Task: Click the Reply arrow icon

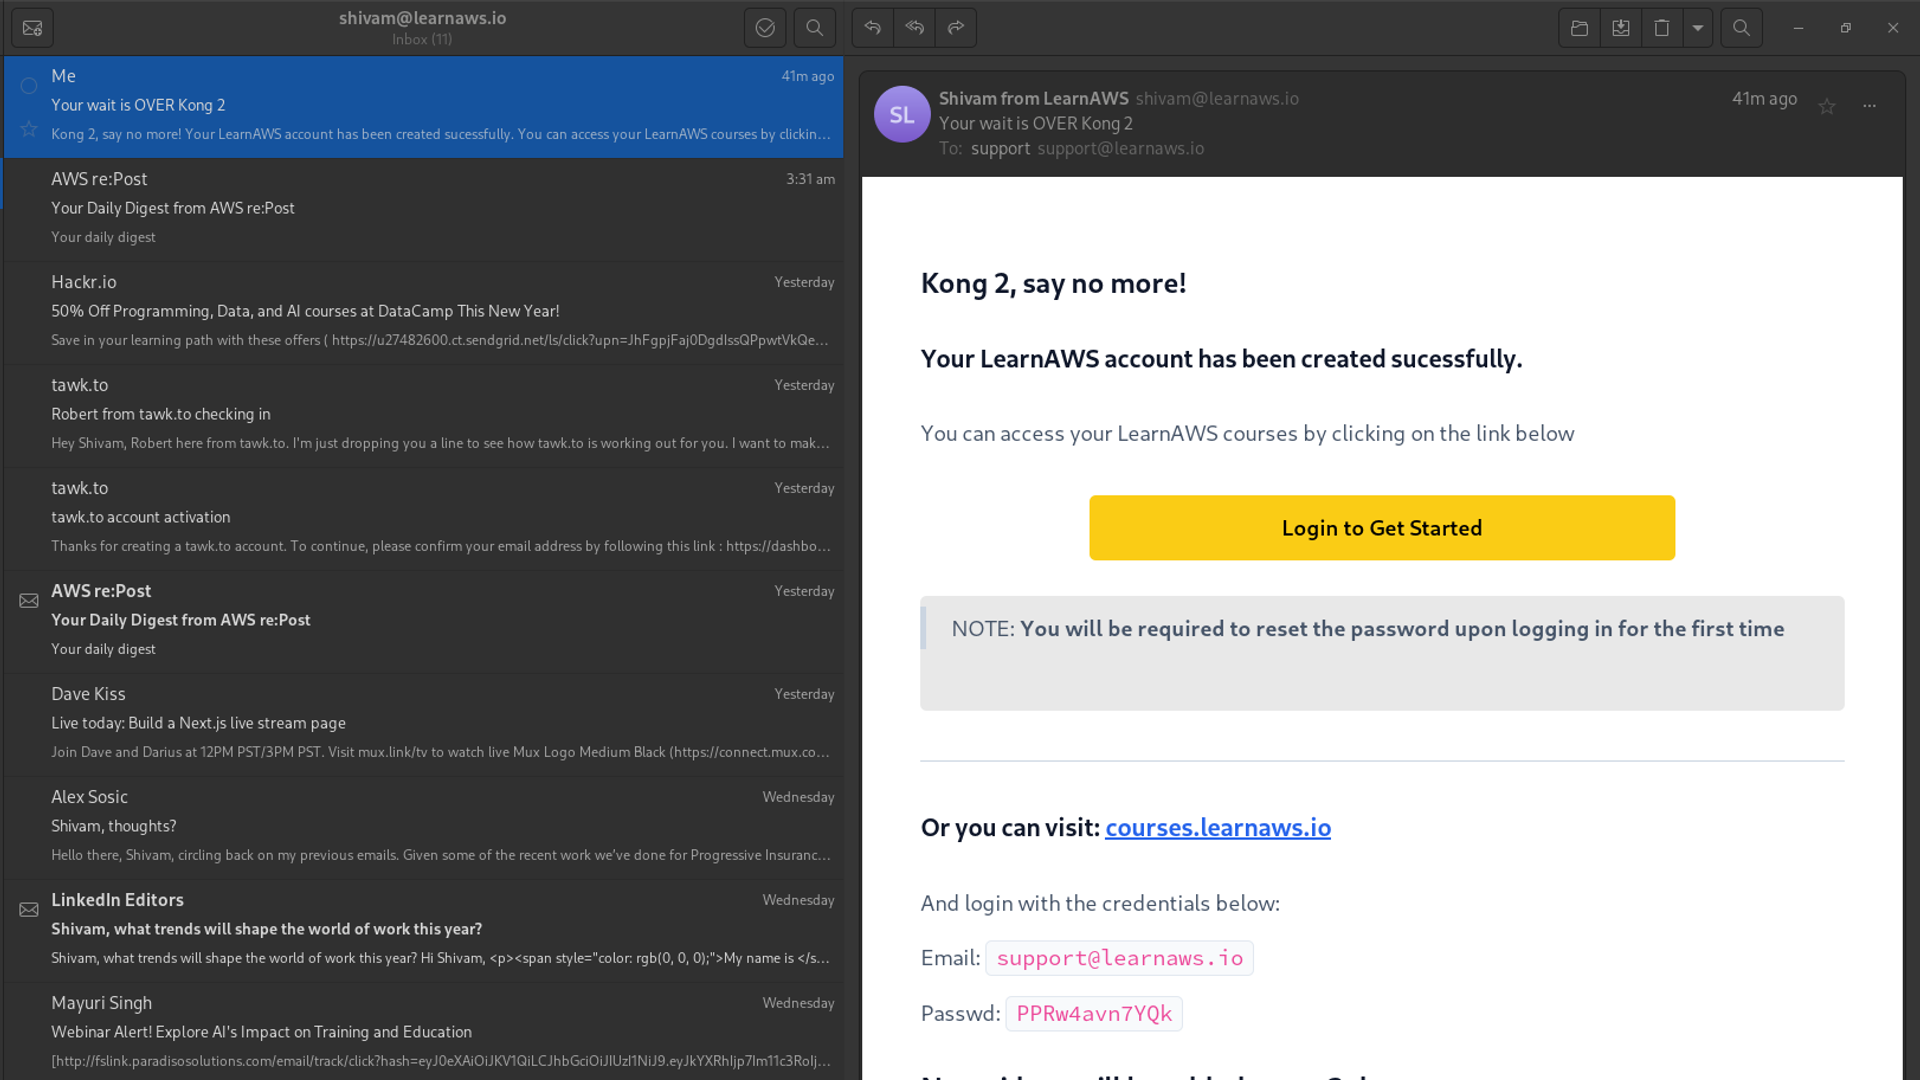Action: pos(873,28)
